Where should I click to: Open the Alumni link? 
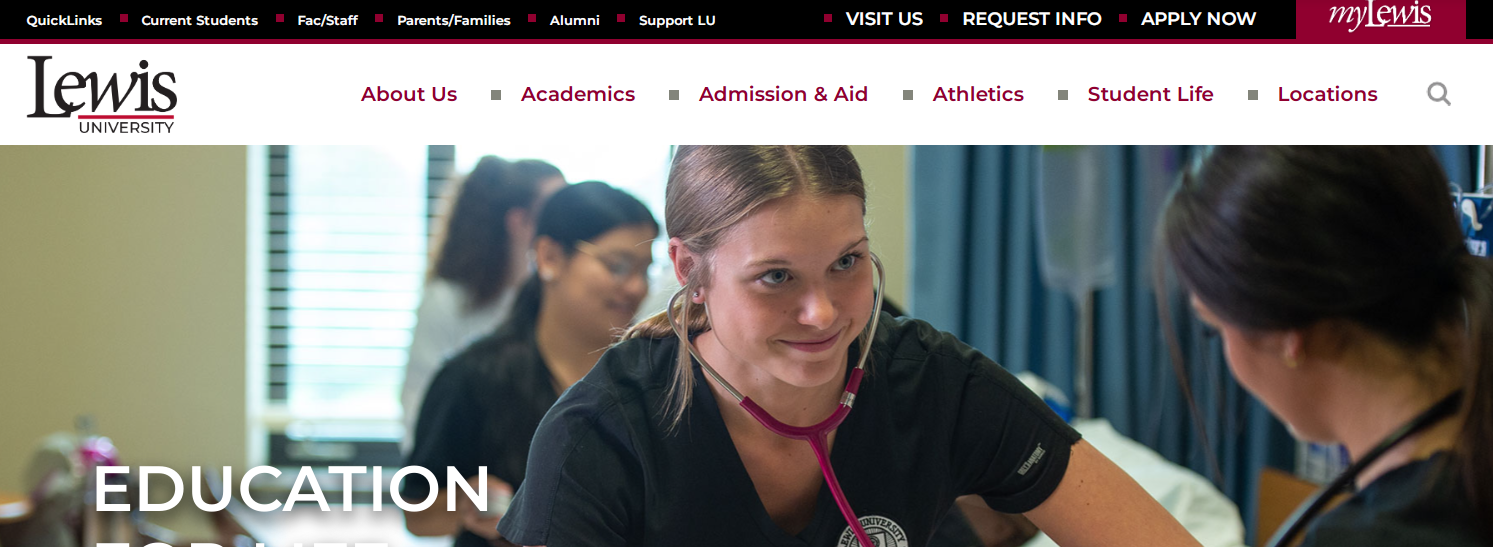click(575, 20)
